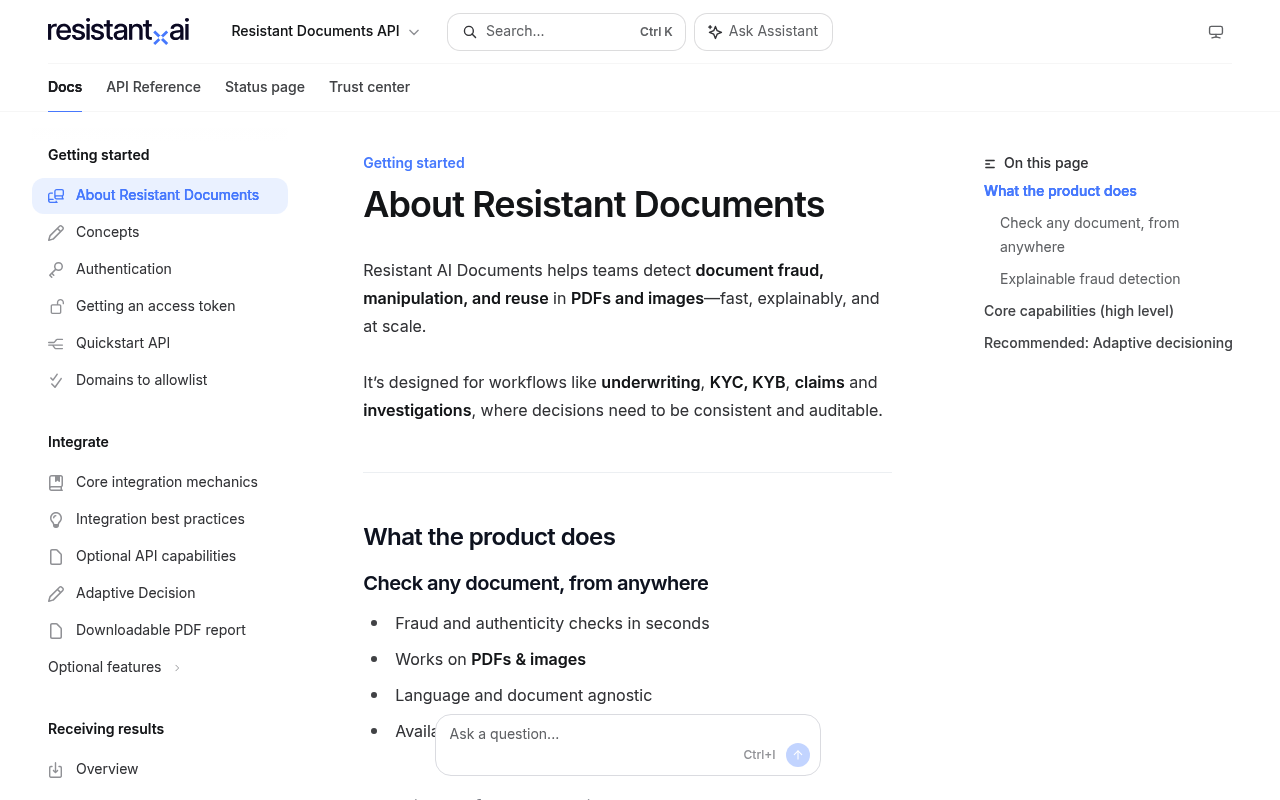Viewport: 1280px width, 800px height.
Task: Open the Trust center tab
Action: coord(369,87)
